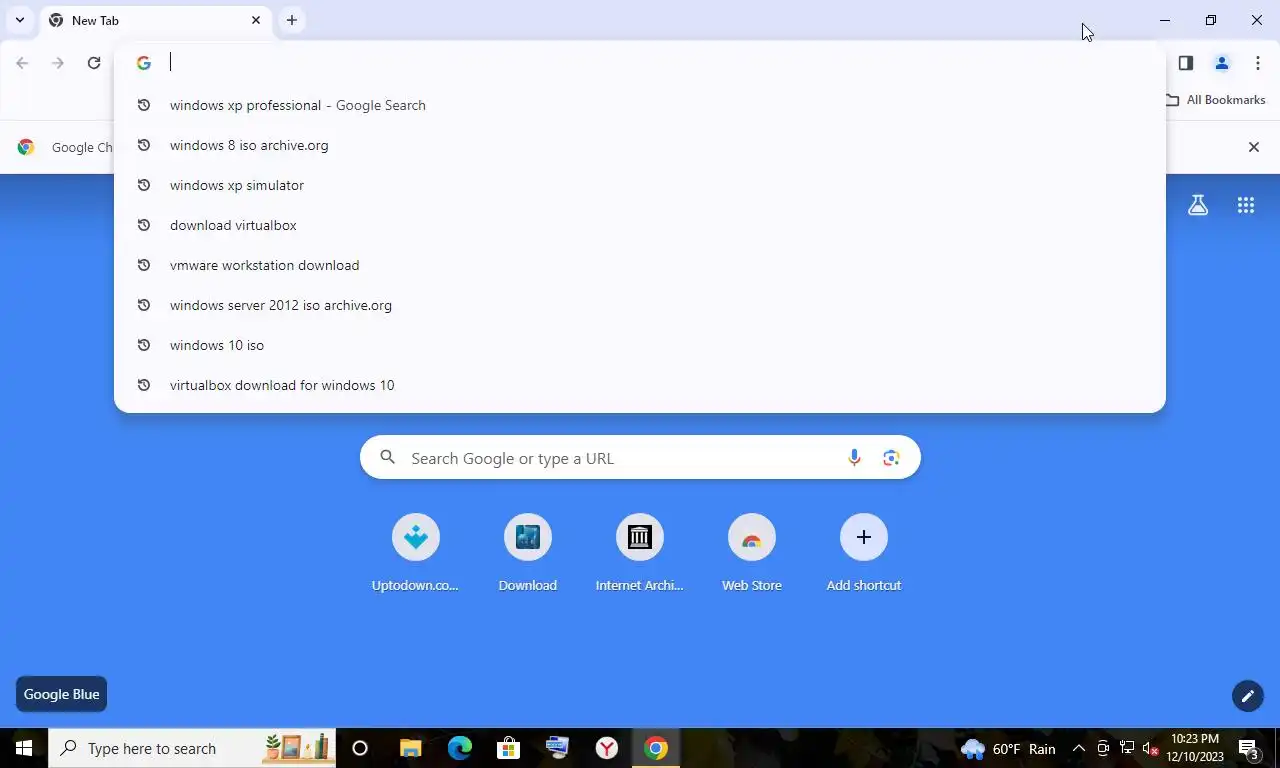This screenshot has height=768, width=1280.
Task: Click the Google Blue theme label
Action: (61, 694)
